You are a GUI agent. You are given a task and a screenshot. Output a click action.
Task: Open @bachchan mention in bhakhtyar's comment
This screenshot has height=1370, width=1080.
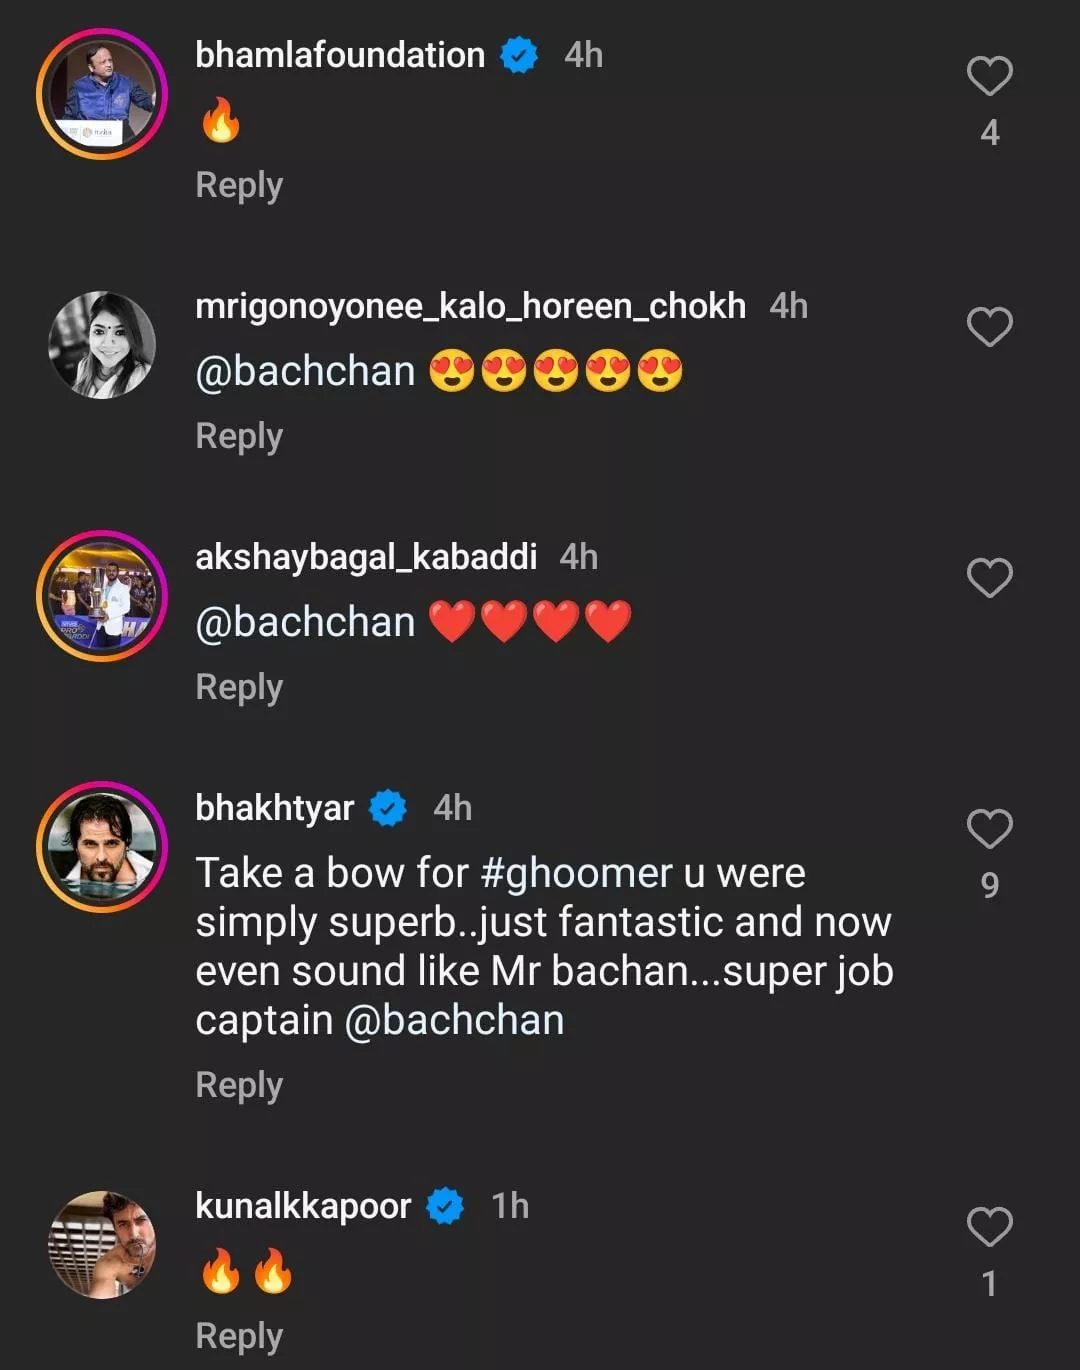454,1021
